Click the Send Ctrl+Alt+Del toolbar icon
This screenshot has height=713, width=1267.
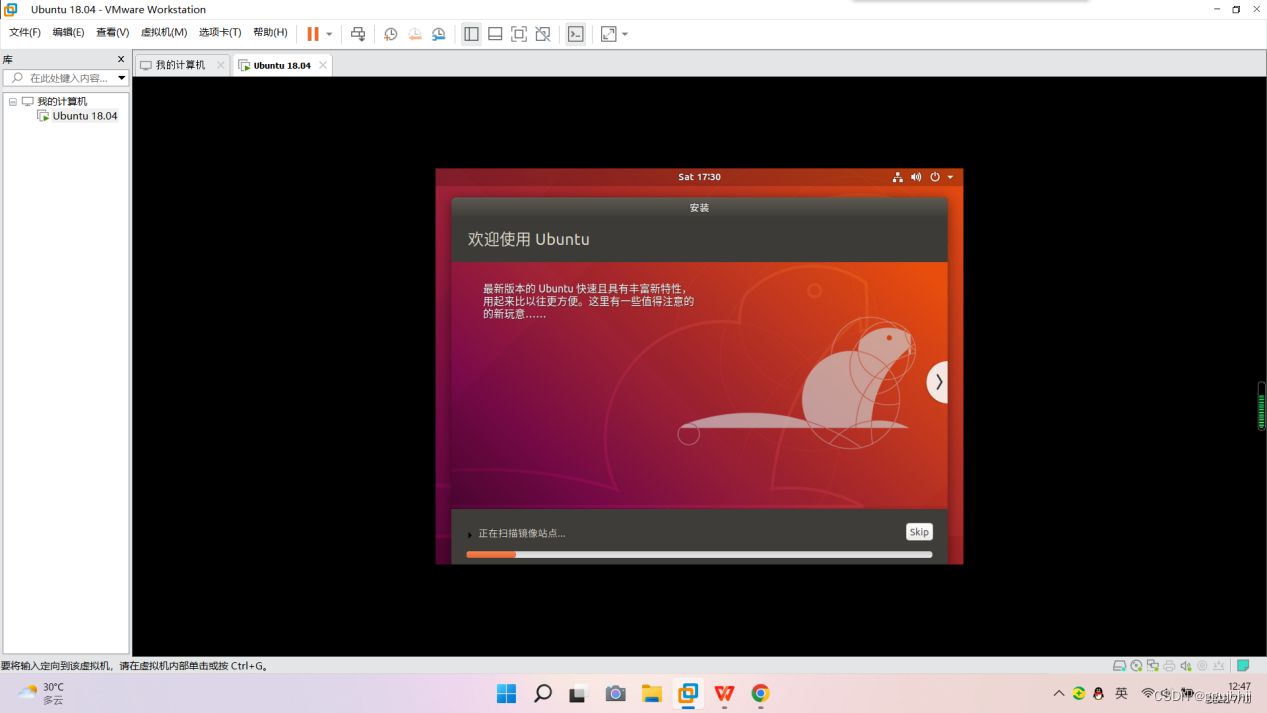[358, 34]
